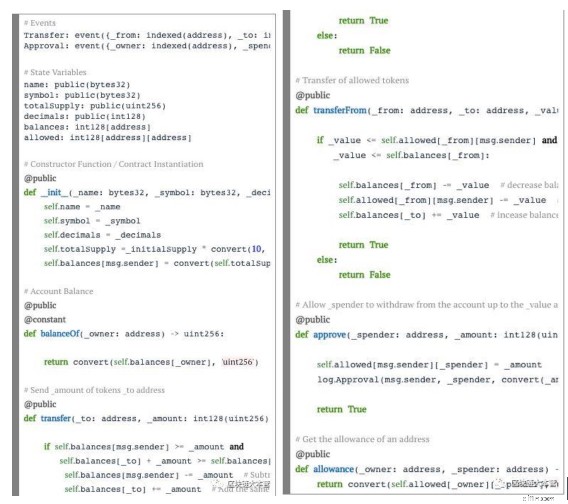Viewport: 568px width, 504px height.
Task: Click the transferFrom function name
Action: click(x=340, y=110)
